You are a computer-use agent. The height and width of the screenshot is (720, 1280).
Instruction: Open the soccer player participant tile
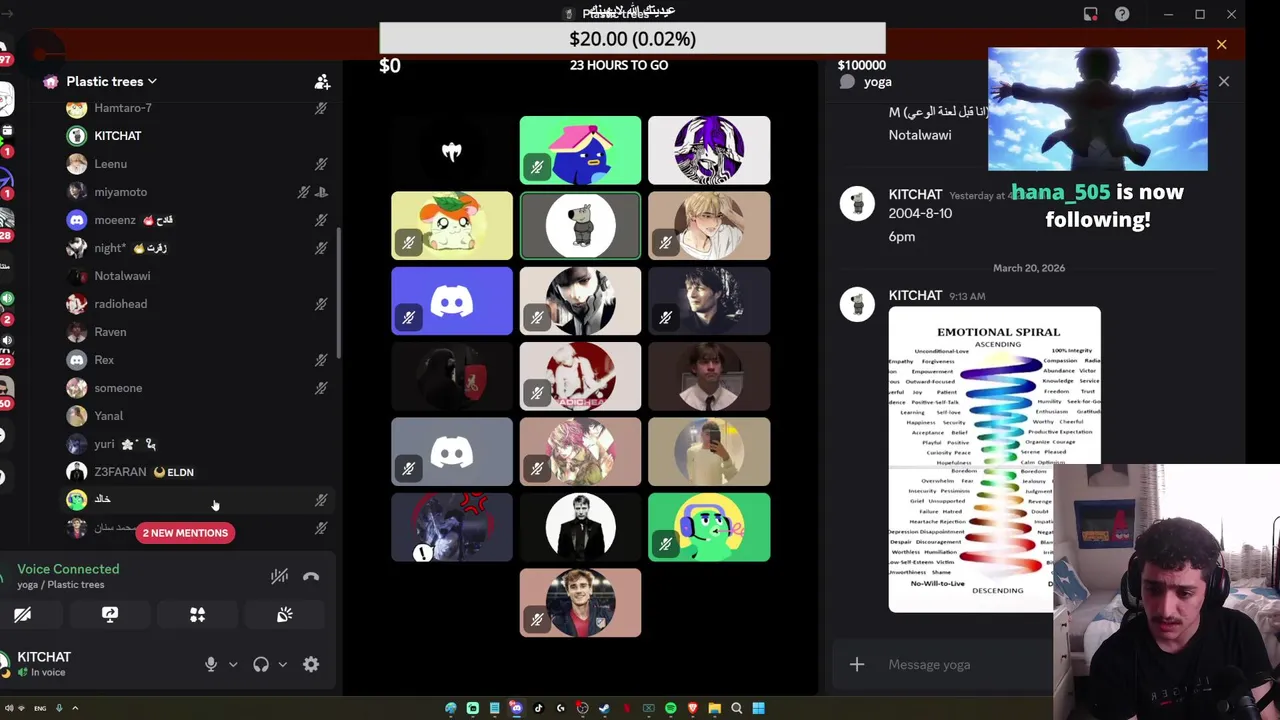580,603
